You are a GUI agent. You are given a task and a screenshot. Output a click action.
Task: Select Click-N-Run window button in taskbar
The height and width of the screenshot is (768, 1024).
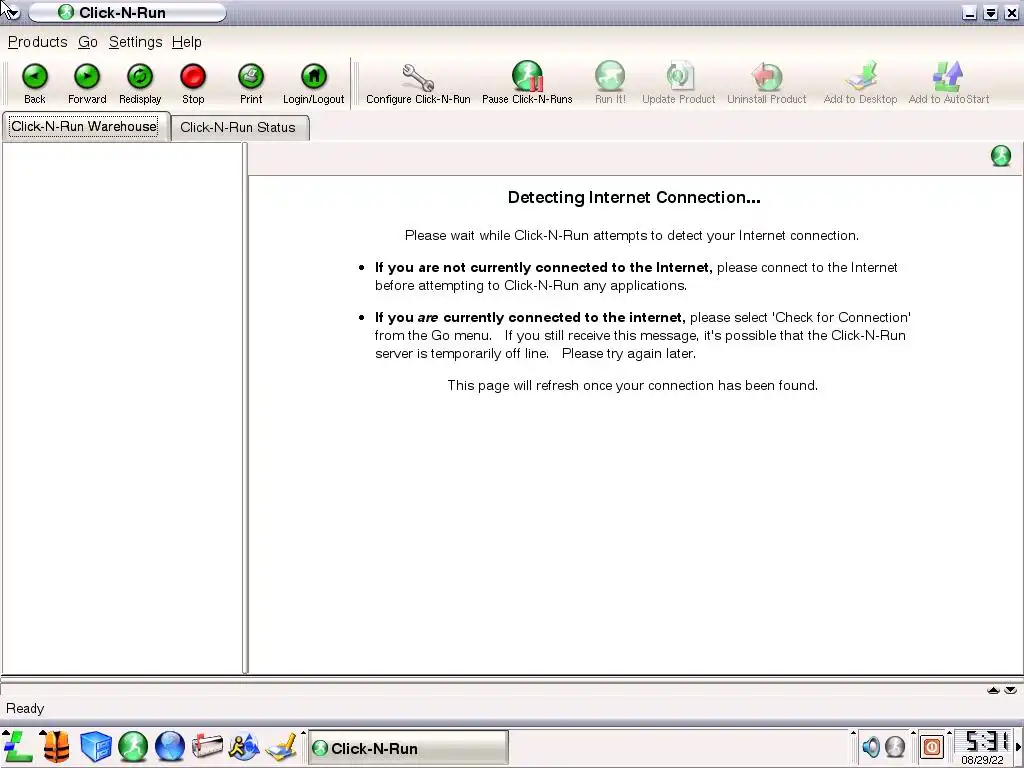coord(408,748)
